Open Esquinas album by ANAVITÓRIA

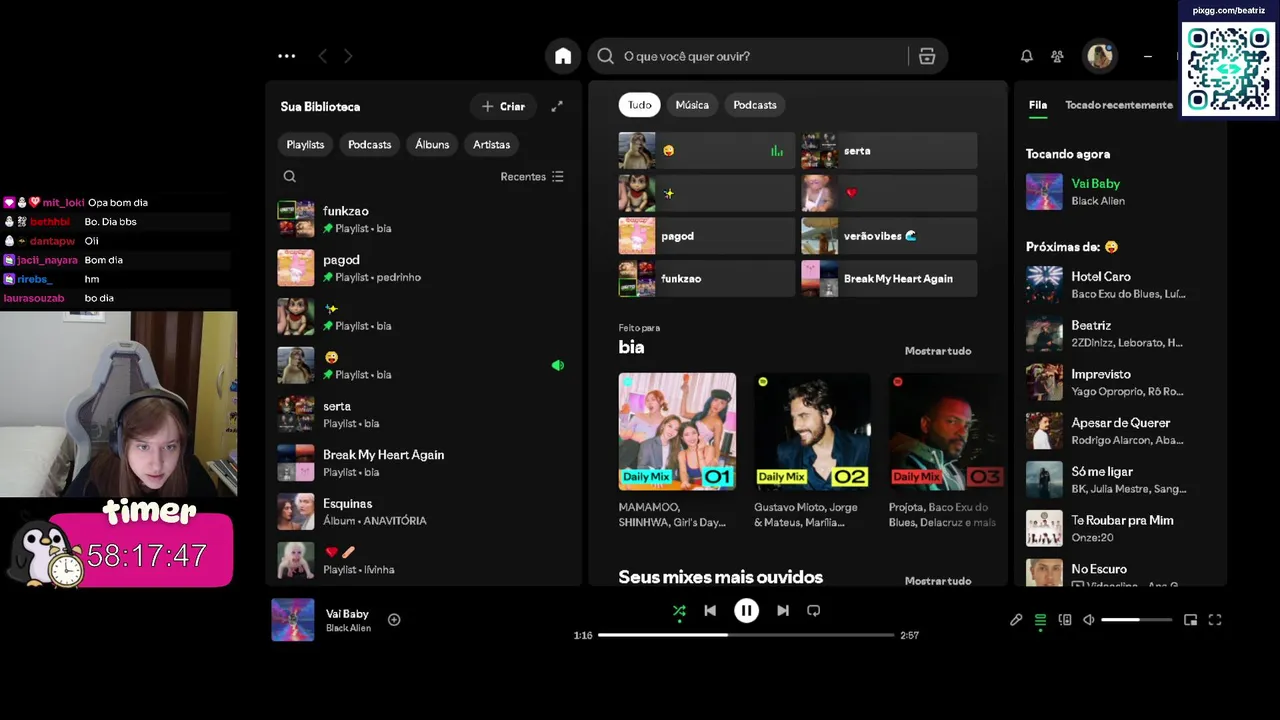422,512
